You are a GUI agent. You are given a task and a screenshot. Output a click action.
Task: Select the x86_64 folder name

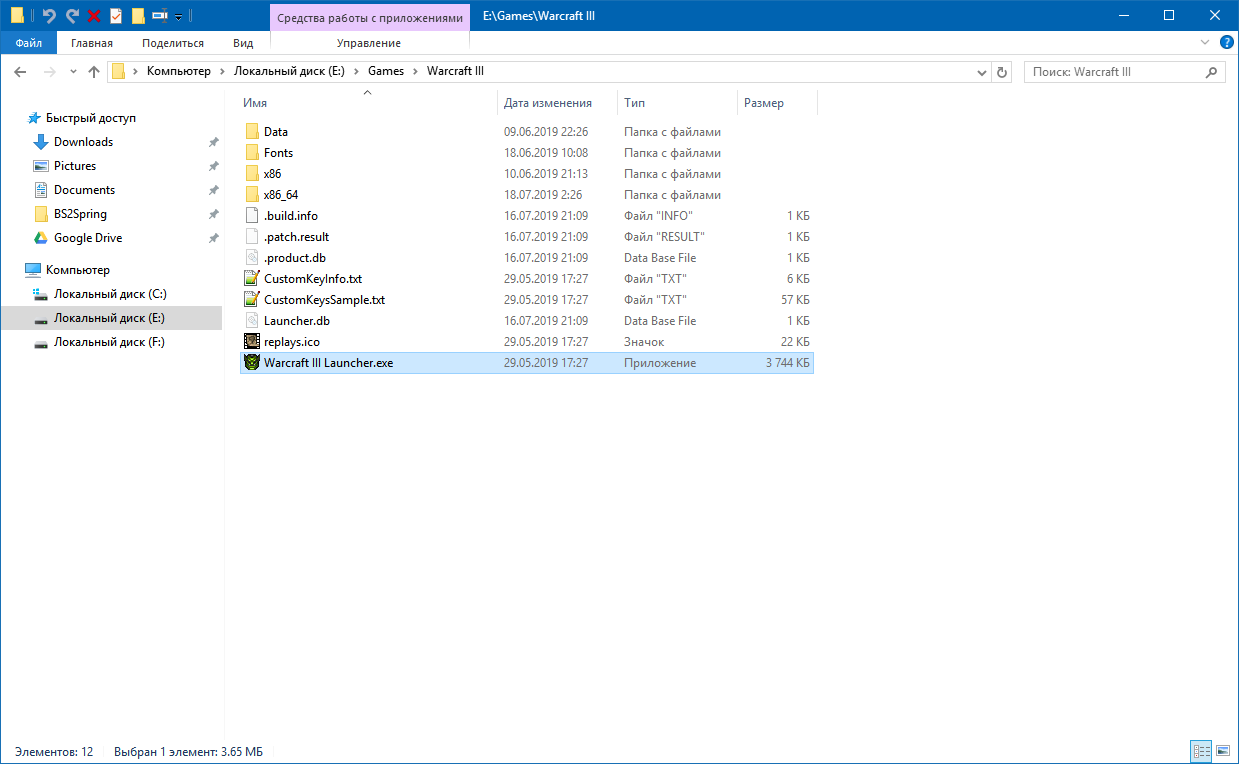click(281, 195)
